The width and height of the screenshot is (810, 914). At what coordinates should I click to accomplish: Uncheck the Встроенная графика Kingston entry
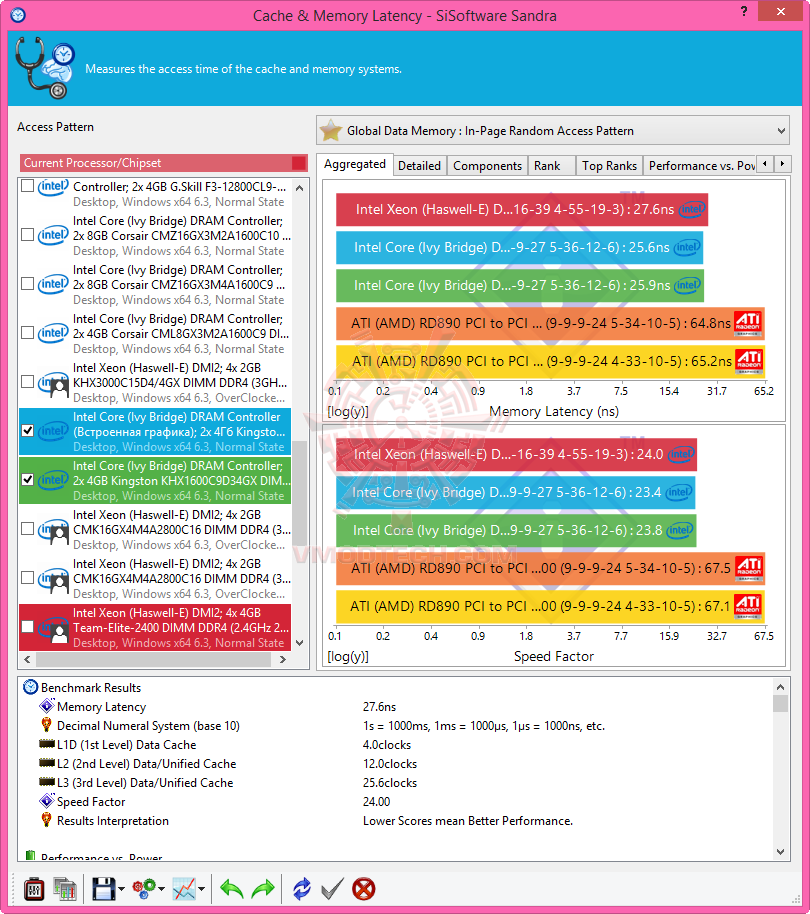click(27, 431)
